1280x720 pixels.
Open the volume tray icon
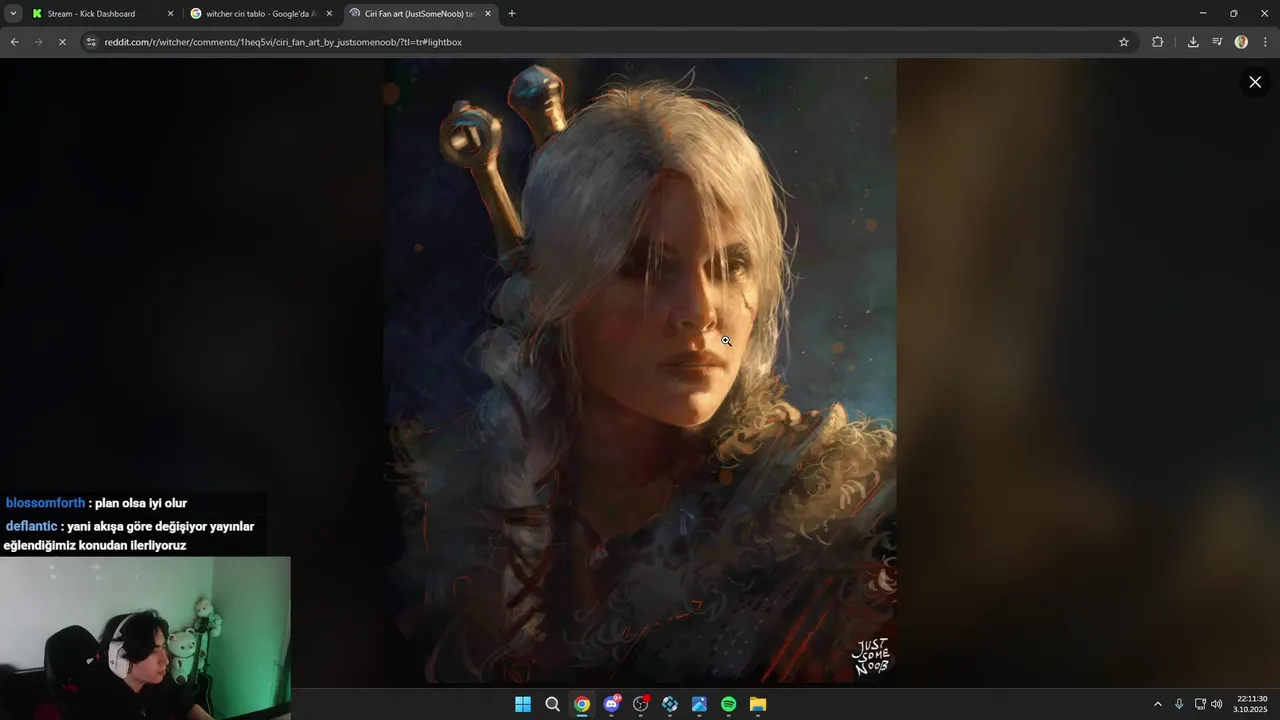(x=1217, y=704)
